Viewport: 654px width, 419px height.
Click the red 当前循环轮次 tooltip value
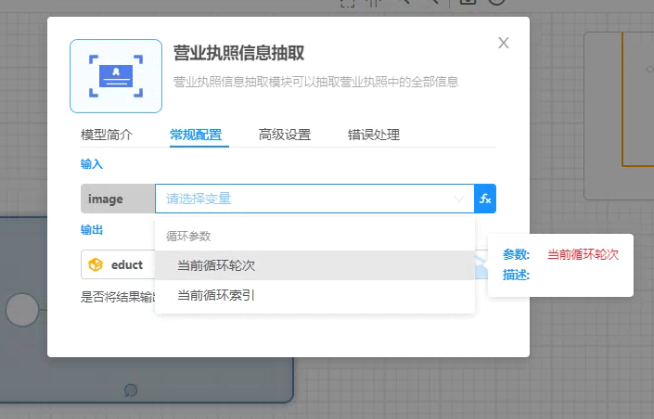pos(583,254)
